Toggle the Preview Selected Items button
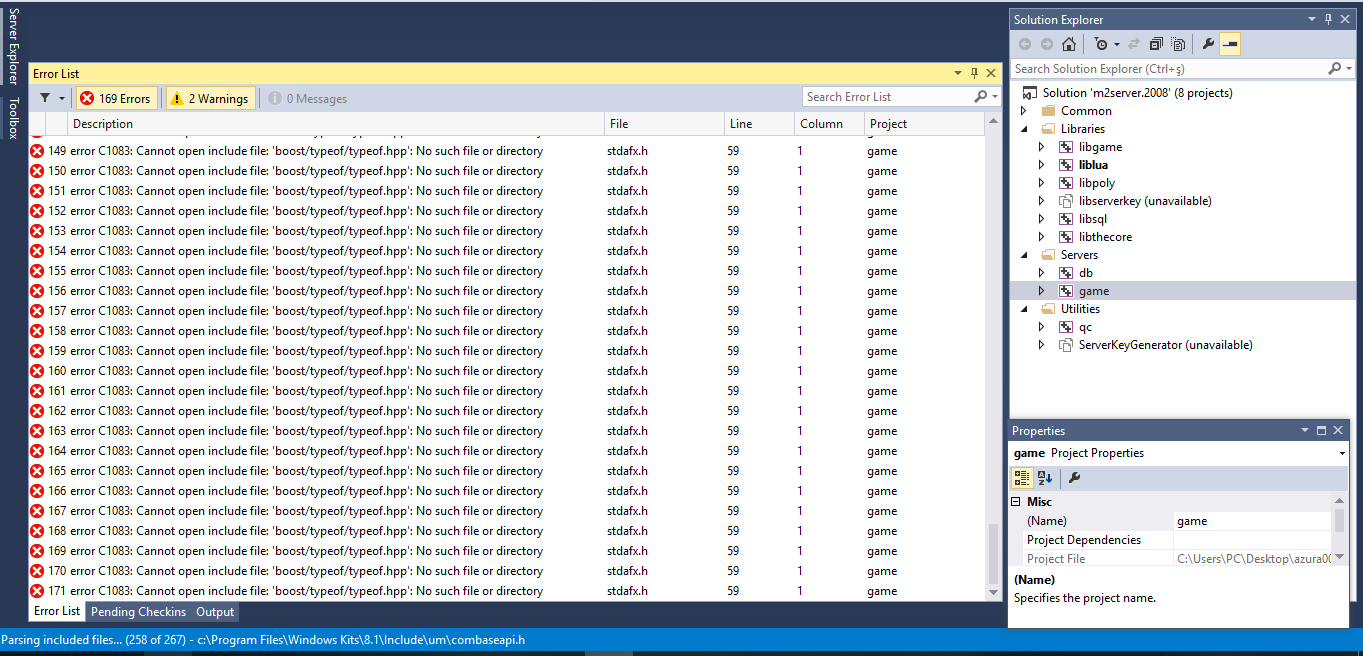The height and width of the screenshot is (656, 1363). [1230, 44]
